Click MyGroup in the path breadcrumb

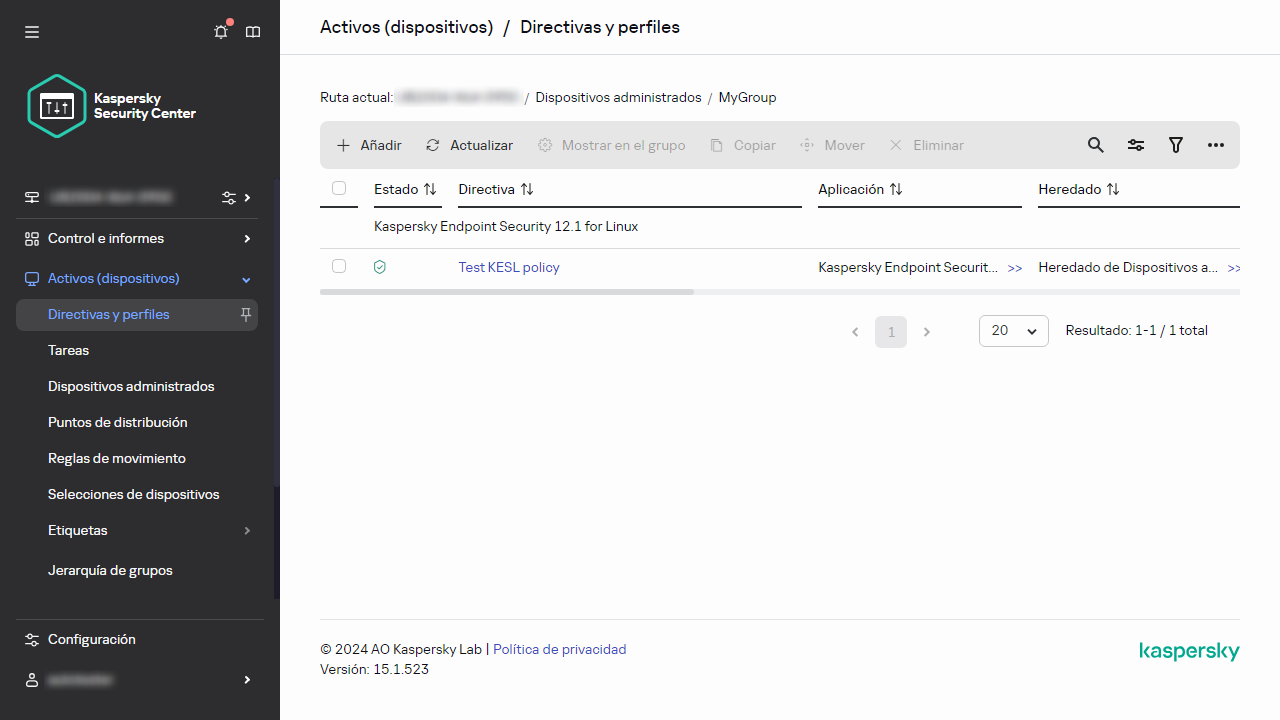click(747, 97)
